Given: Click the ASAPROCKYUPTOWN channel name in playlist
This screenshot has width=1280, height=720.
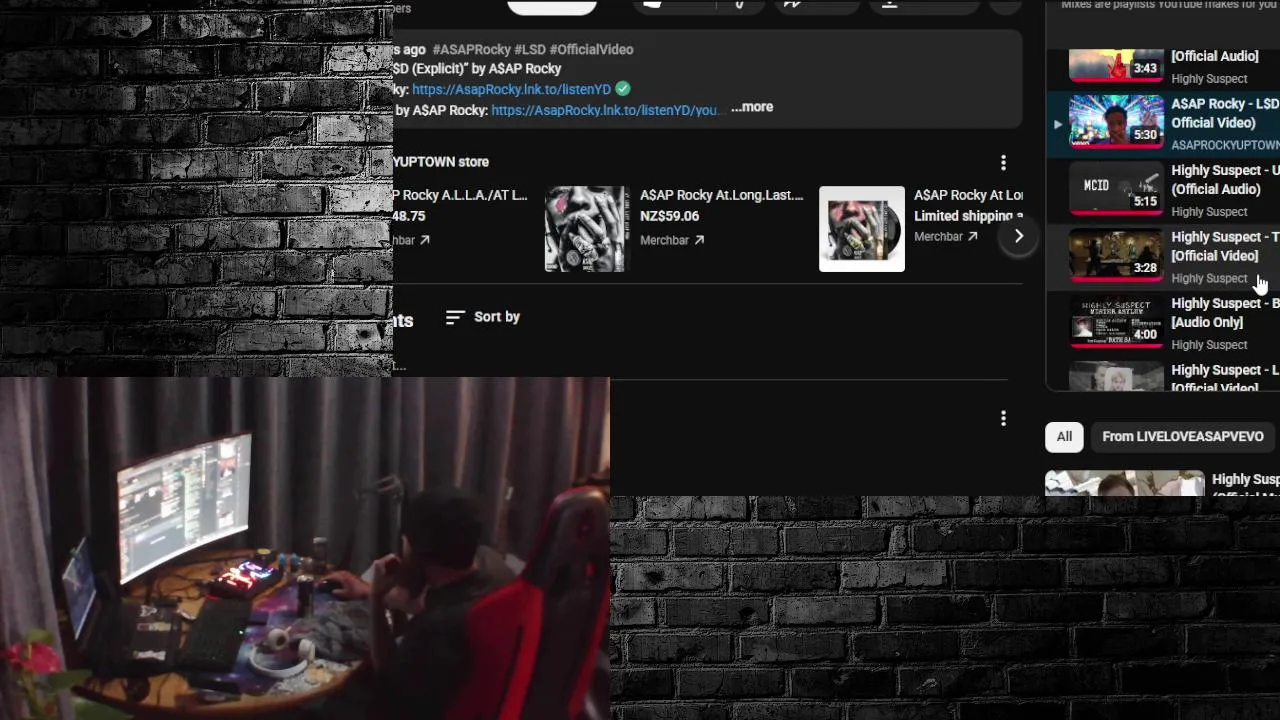Looking at the screenshot, I should click(x=1225, y=145).
